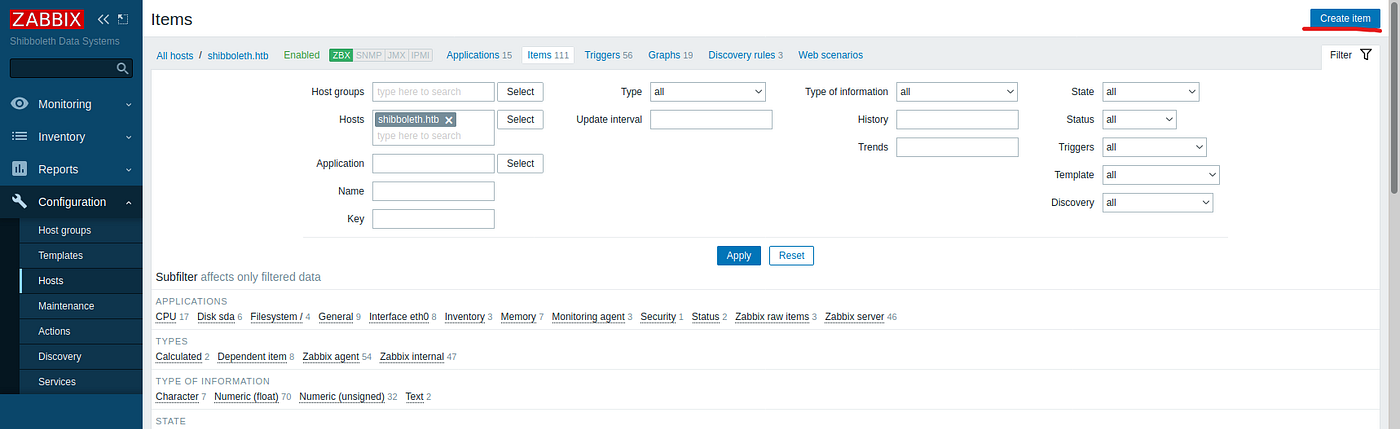Image resolution: width=1400 pixels, height=429 pixels.
Task: Open the Discovery filter dropdown
Action: click(x=1157, y=202)
